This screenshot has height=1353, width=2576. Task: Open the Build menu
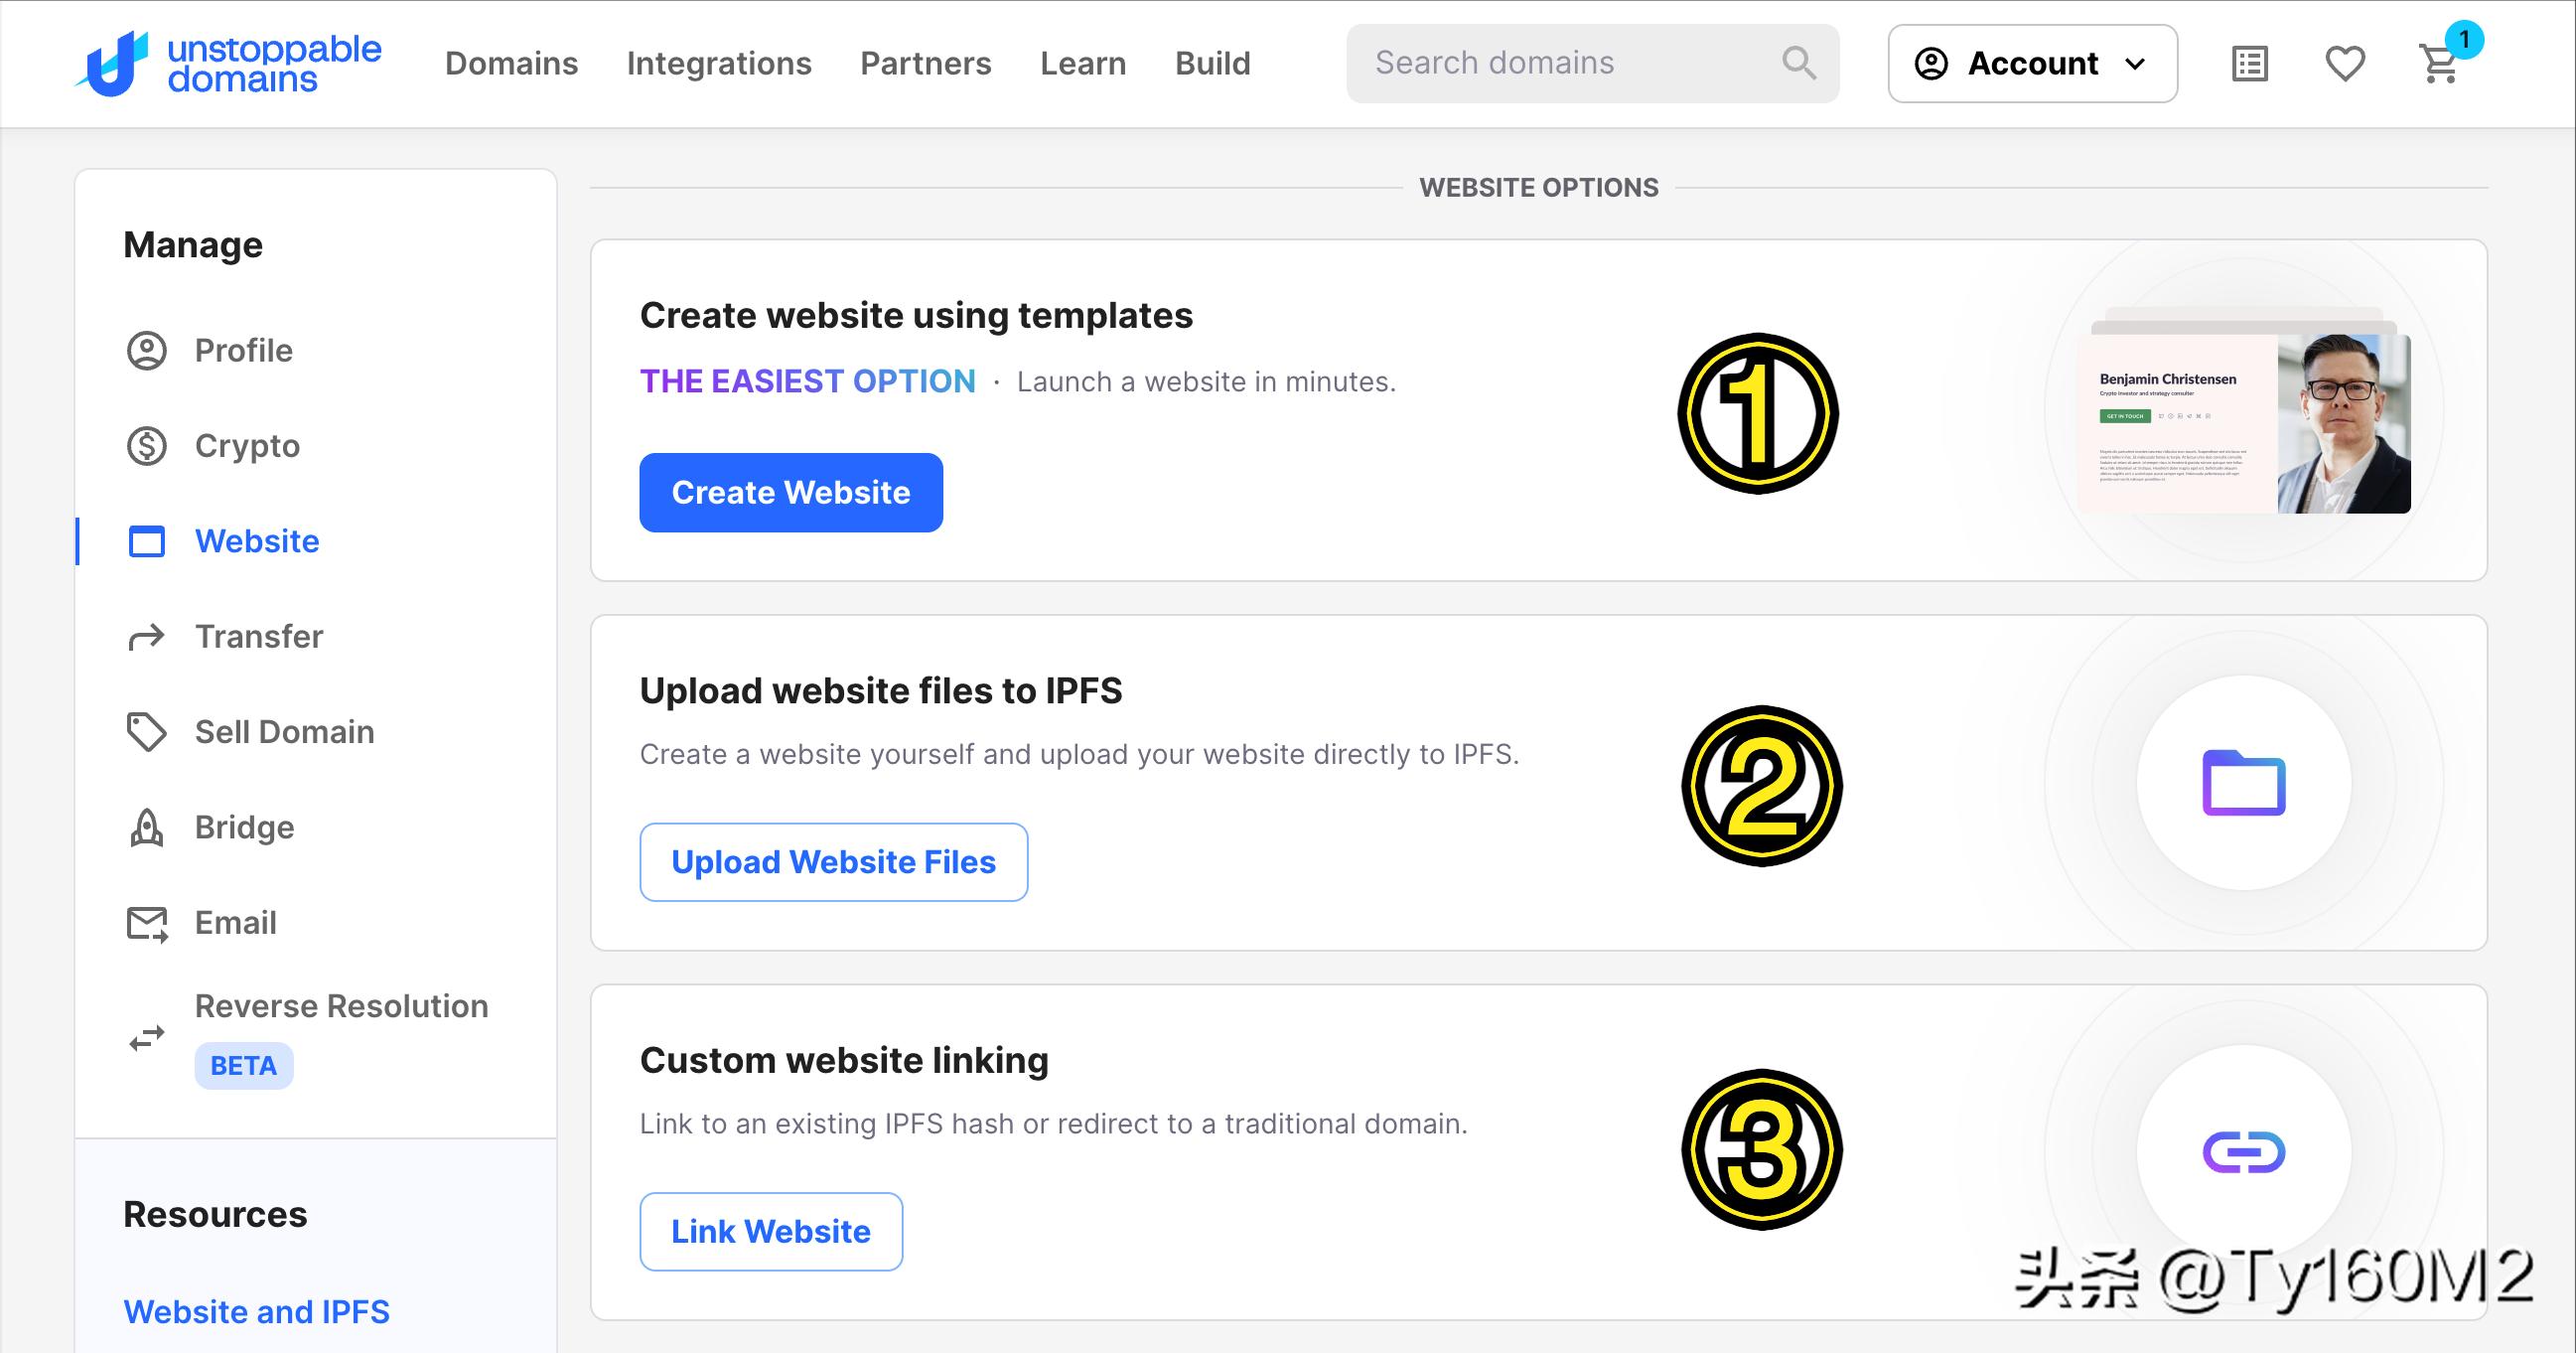(1212, 63)
